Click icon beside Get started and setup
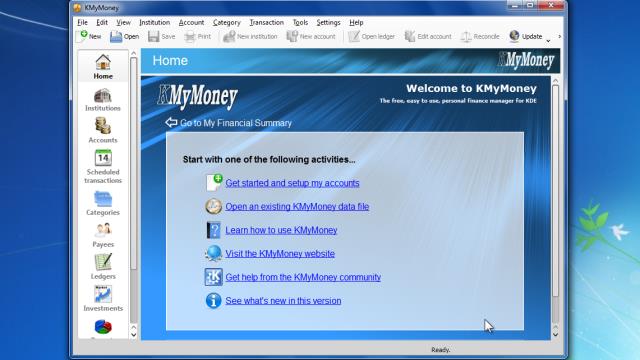Screen dimensions: 640x360 point(214,182)
